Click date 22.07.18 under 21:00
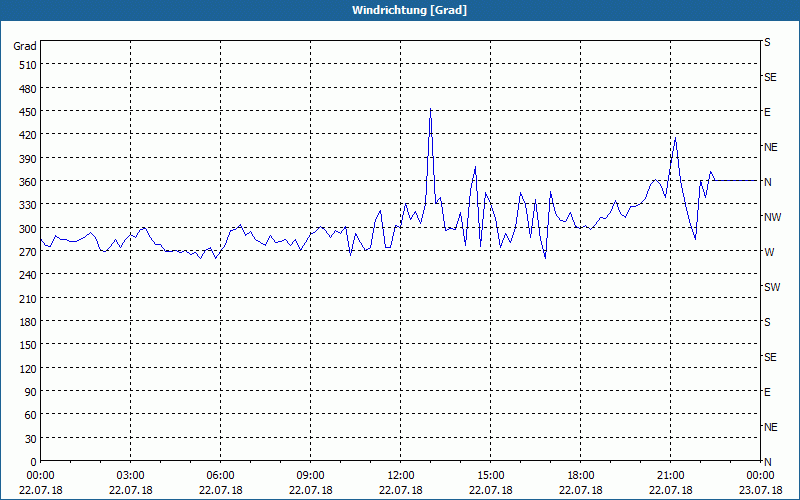This screenshot has height=500, width=800. point(670,490)
